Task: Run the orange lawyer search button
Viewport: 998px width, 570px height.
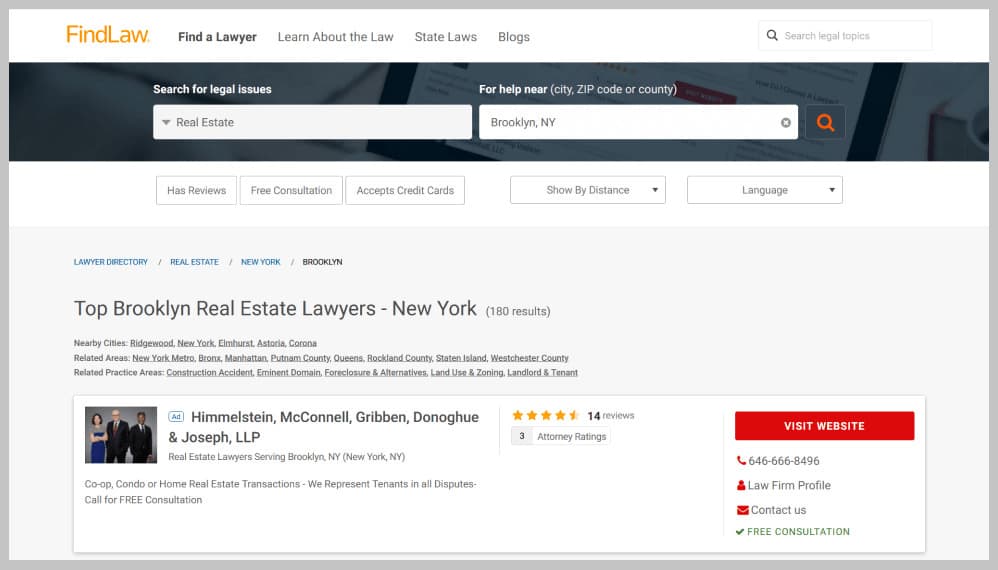Action: coord(826,122)
